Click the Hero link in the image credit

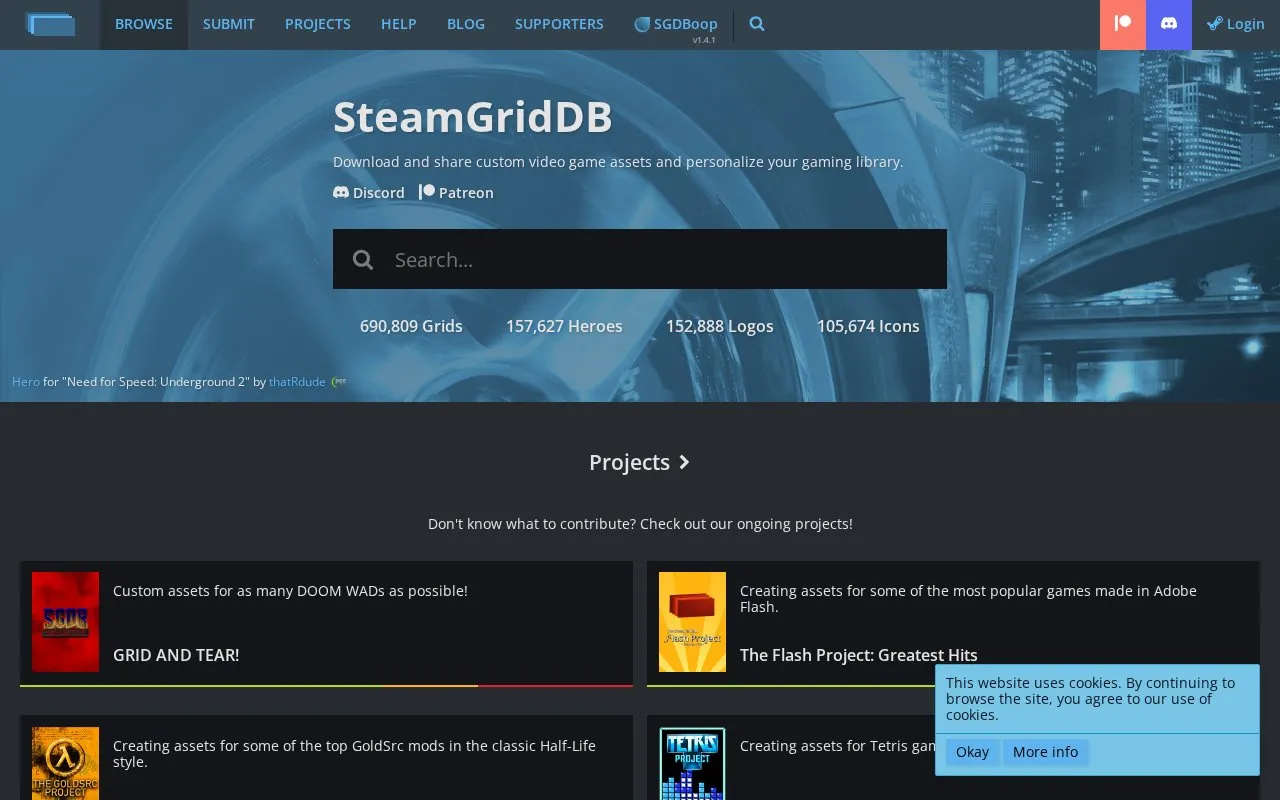pyautogui.click(x=26, y=382)
